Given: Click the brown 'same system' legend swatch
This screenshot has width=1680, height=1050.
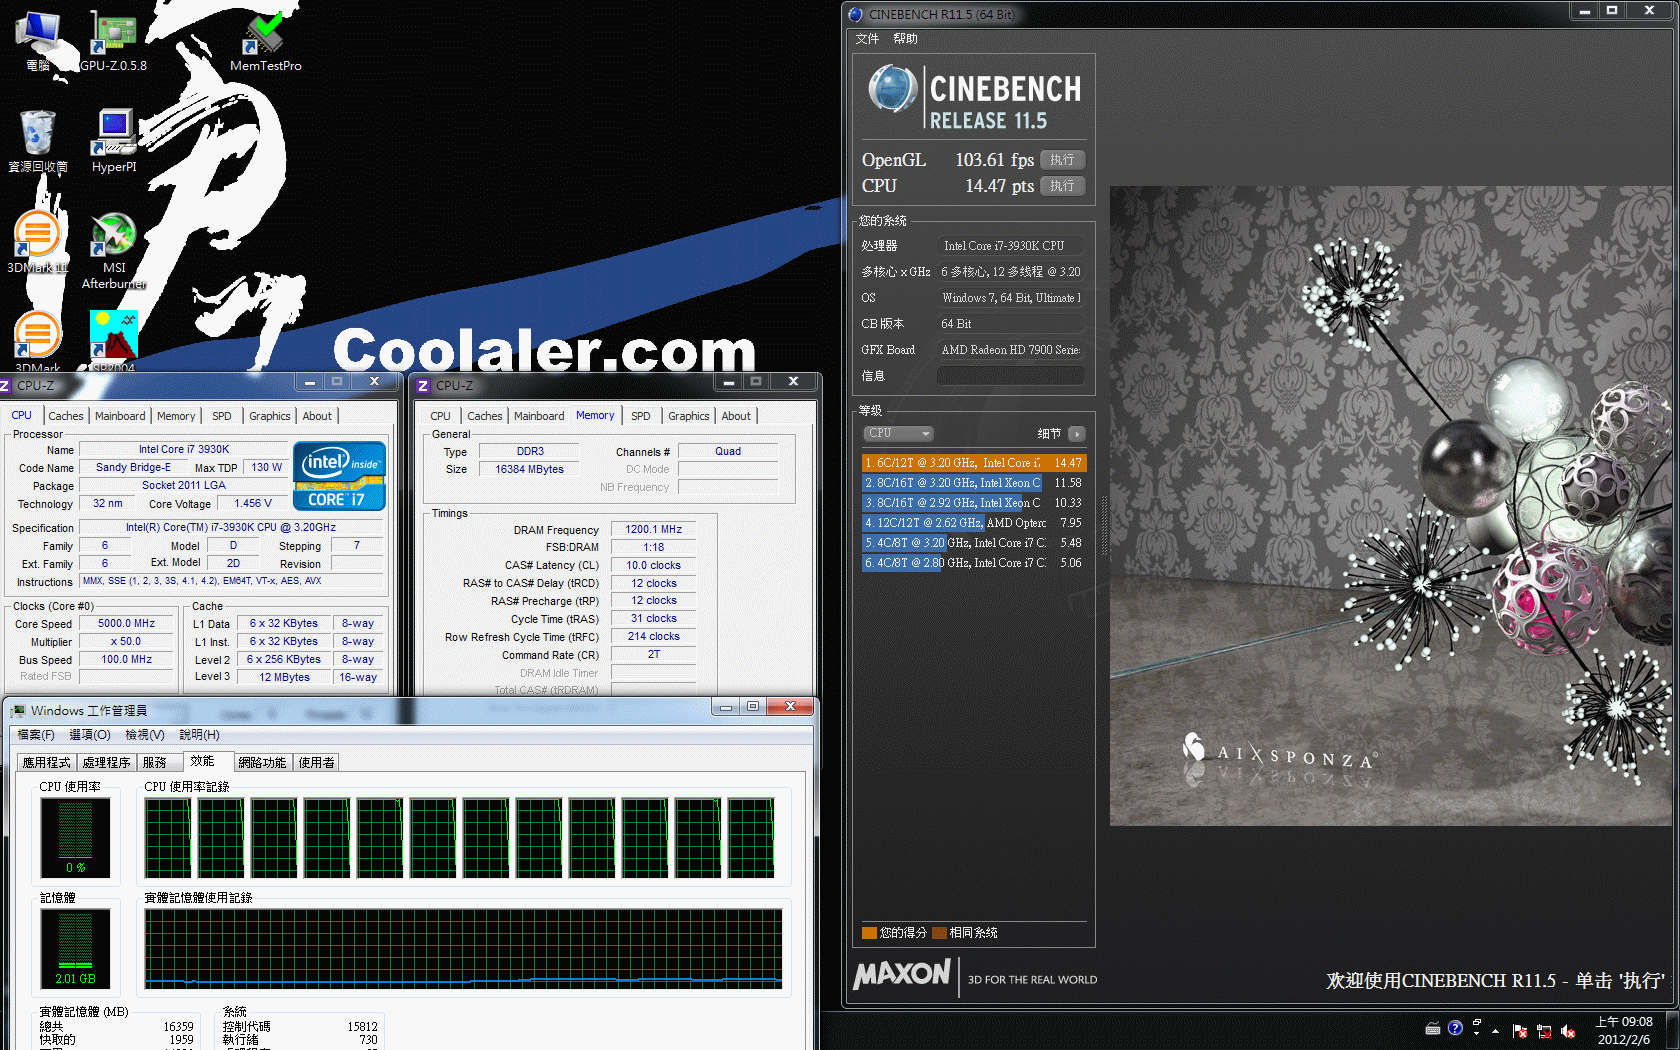Looking at the screenshot, I should click(x=939, y=933).
